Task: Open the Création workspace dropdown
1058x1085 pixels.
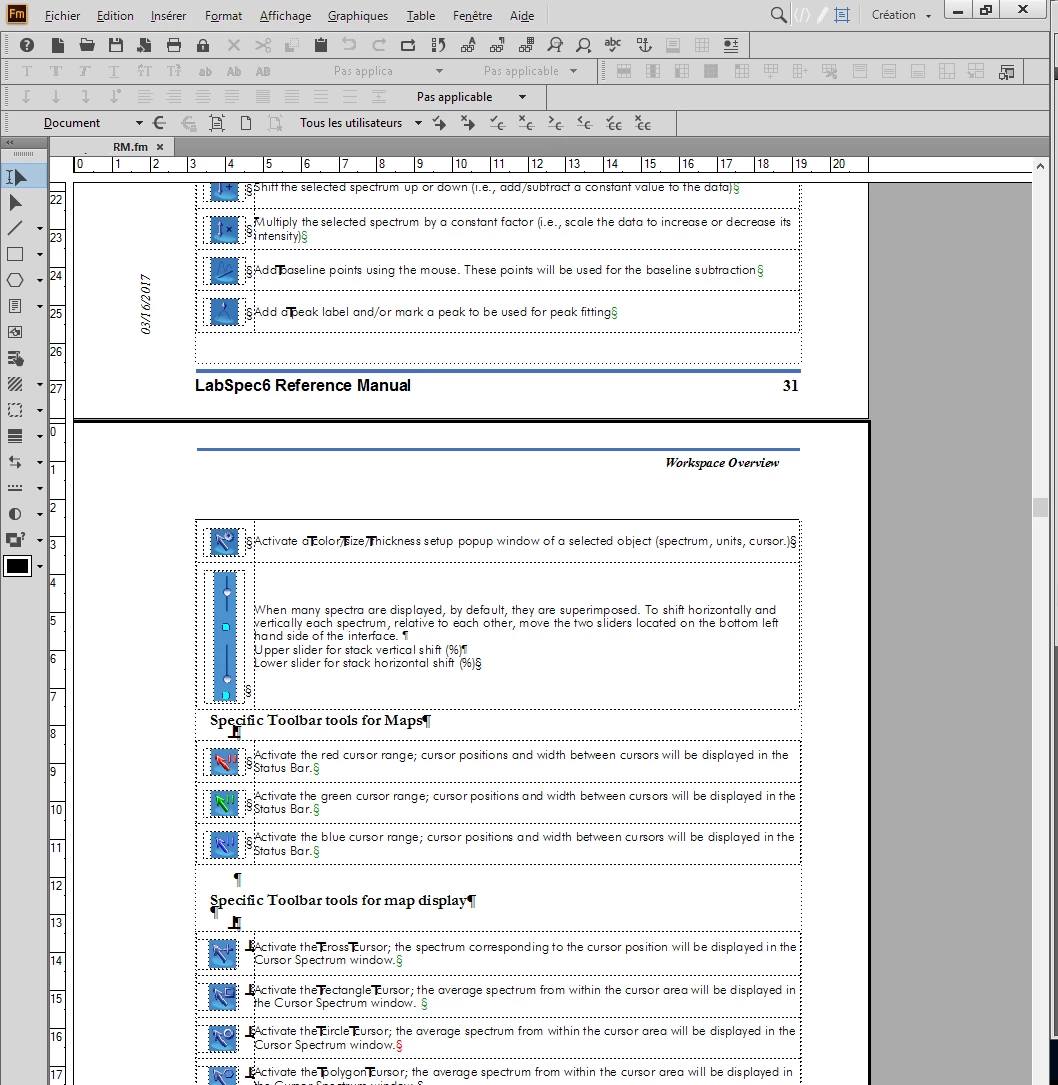Action: pyautogui.click(x=901, y=15)
